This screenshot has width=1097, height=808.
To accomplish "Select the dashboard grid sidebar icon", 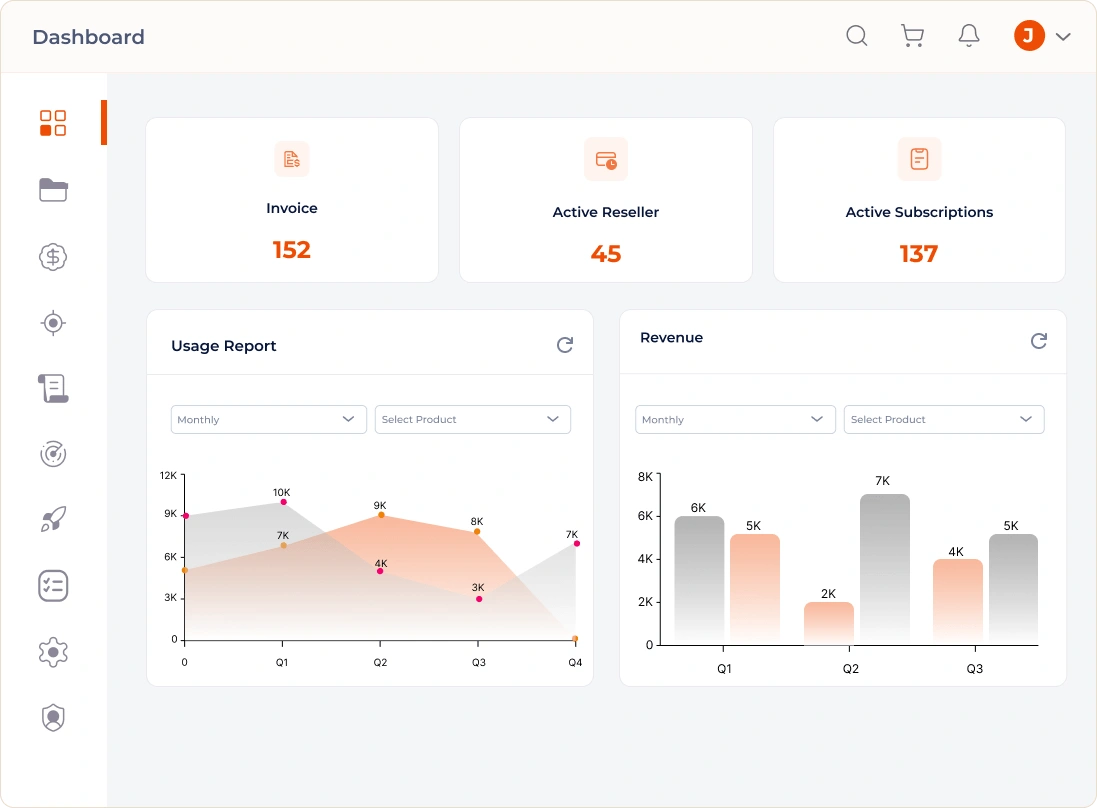I will [x=53, y=123].
